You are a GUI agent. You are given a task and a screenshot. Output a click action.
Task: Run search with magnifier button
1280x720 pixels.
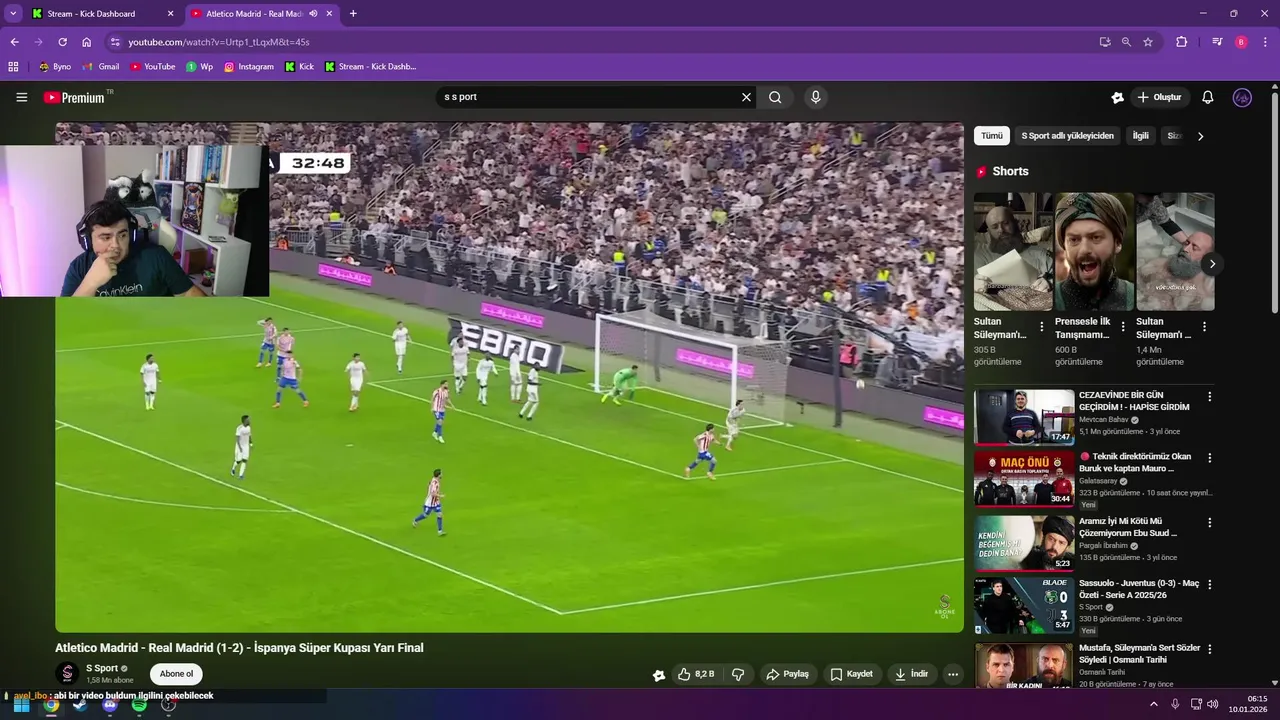click(x=775, y=97)
